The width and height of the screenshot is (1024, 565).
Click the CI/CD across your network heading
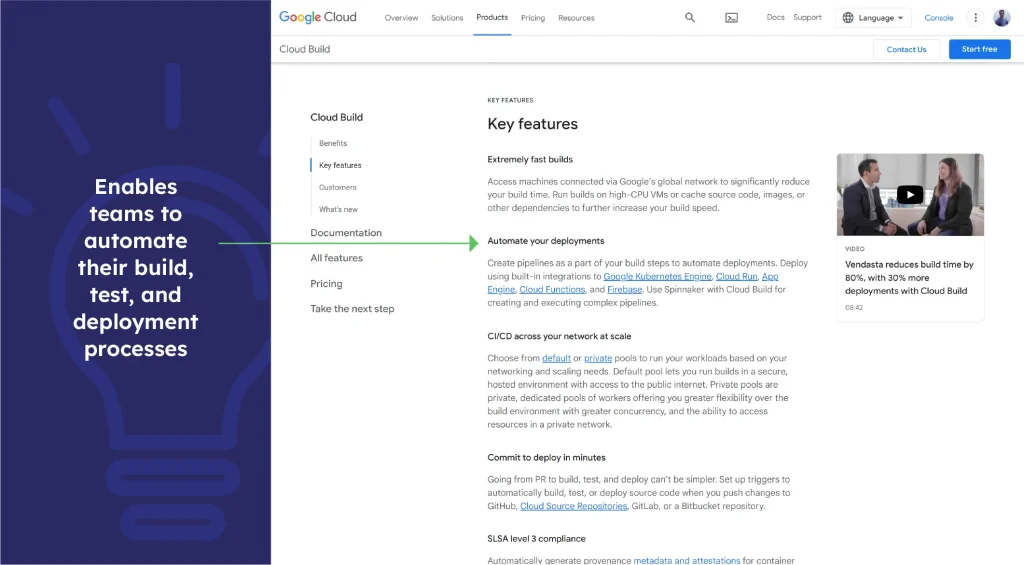click(x=559, y=336)
